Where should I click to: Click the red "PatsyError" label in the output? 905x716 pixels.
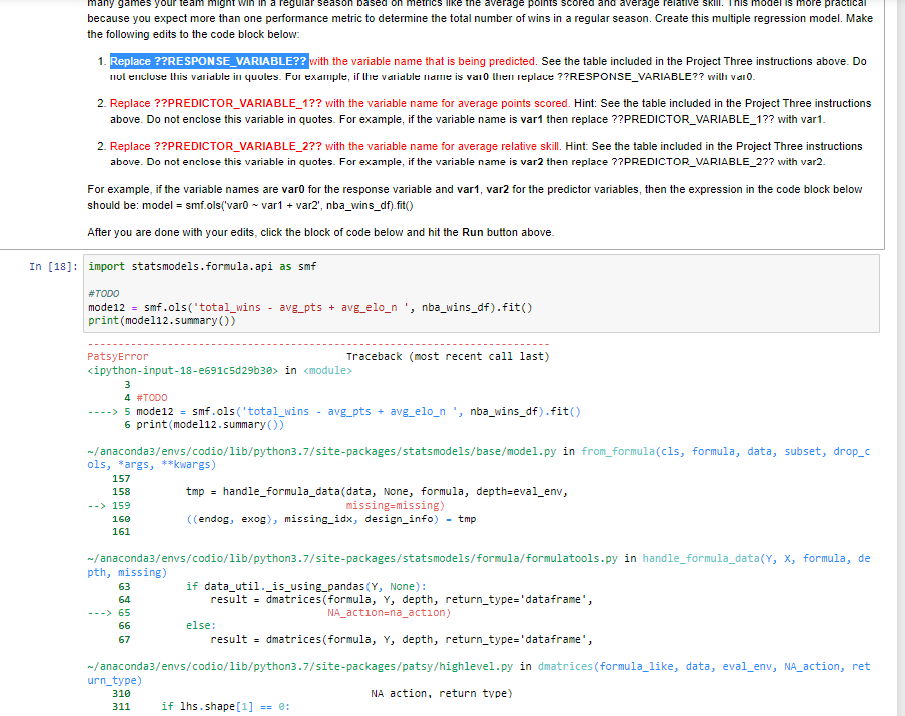coord(118,357)
